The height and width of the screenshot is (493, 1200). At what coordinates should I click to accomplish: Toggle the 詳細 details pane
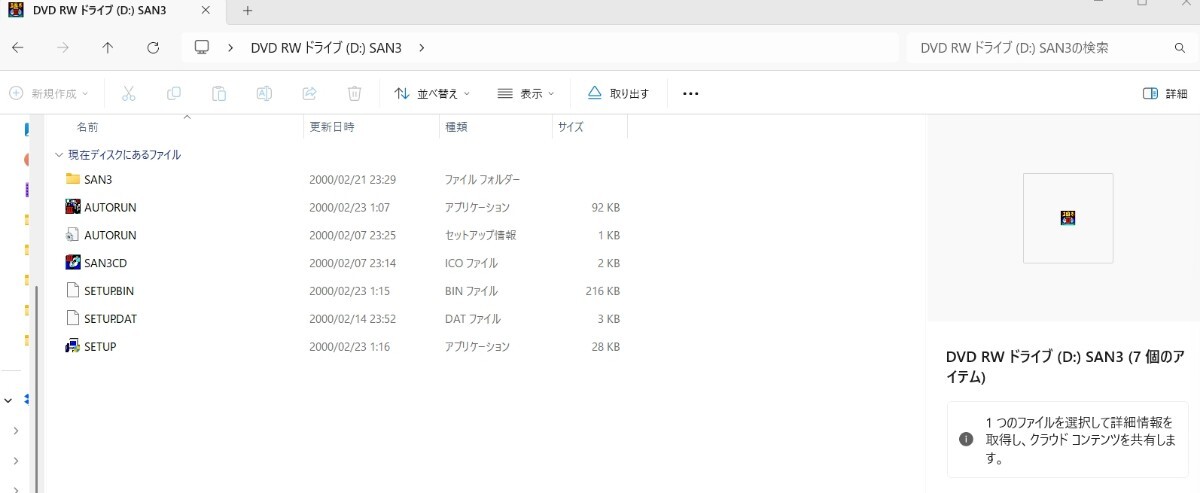click(x=1165, y=93)
